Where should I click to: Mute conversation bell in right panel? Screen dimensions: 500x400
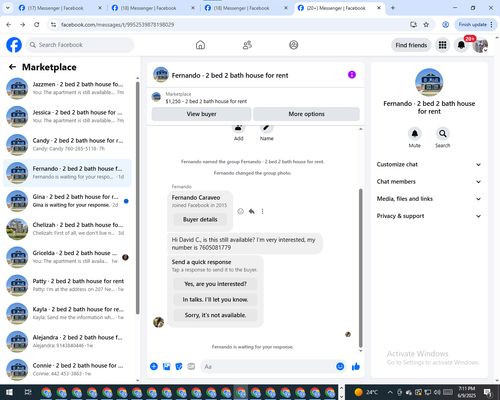pos(415,134)
